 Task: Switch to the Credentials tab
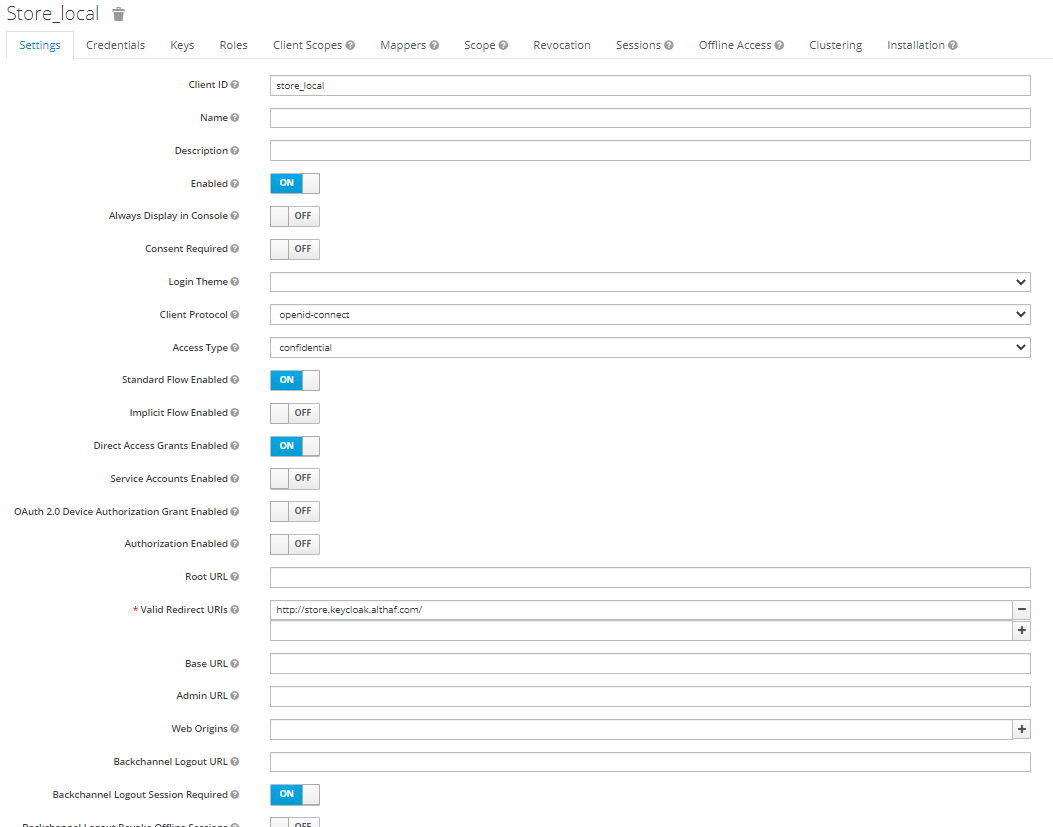tap(115, 45)
